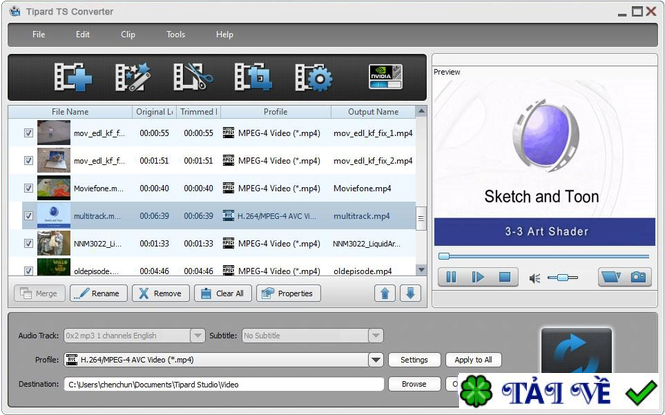Screen dimensions: 665x415
Task: Select output name multitrack.mp4
Action: pos(361,216)
